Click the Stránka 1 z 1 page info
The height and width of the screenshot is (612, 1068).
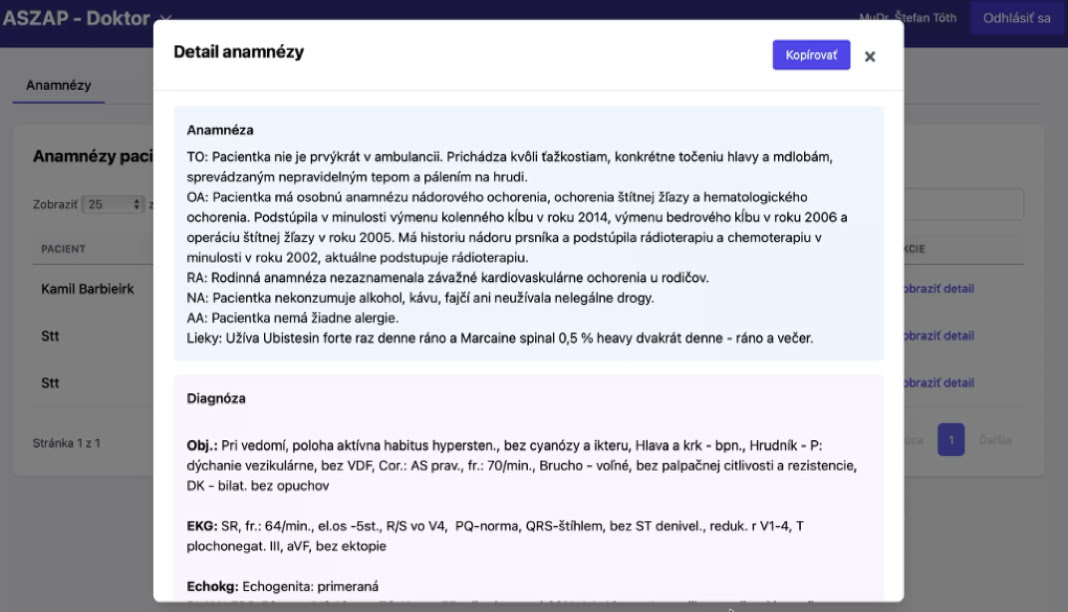pyautogui.click(x=67, y=442)
